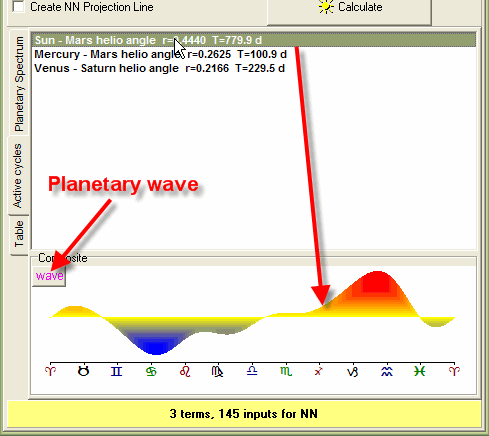Click the Taurus zodiac symbol on axis
This screenshot has width=489, height=436.
pyautogui.click(x=83, y=371)
